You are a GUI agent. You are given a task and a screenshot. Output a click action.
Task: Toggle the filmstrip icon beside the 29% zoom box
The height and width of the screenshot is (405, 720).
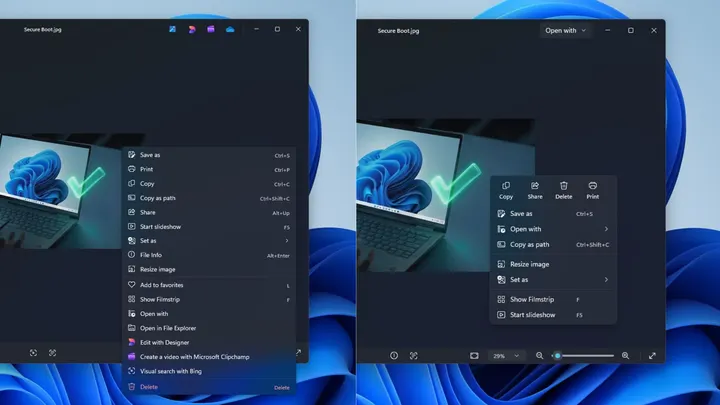[x=474, y=355]
